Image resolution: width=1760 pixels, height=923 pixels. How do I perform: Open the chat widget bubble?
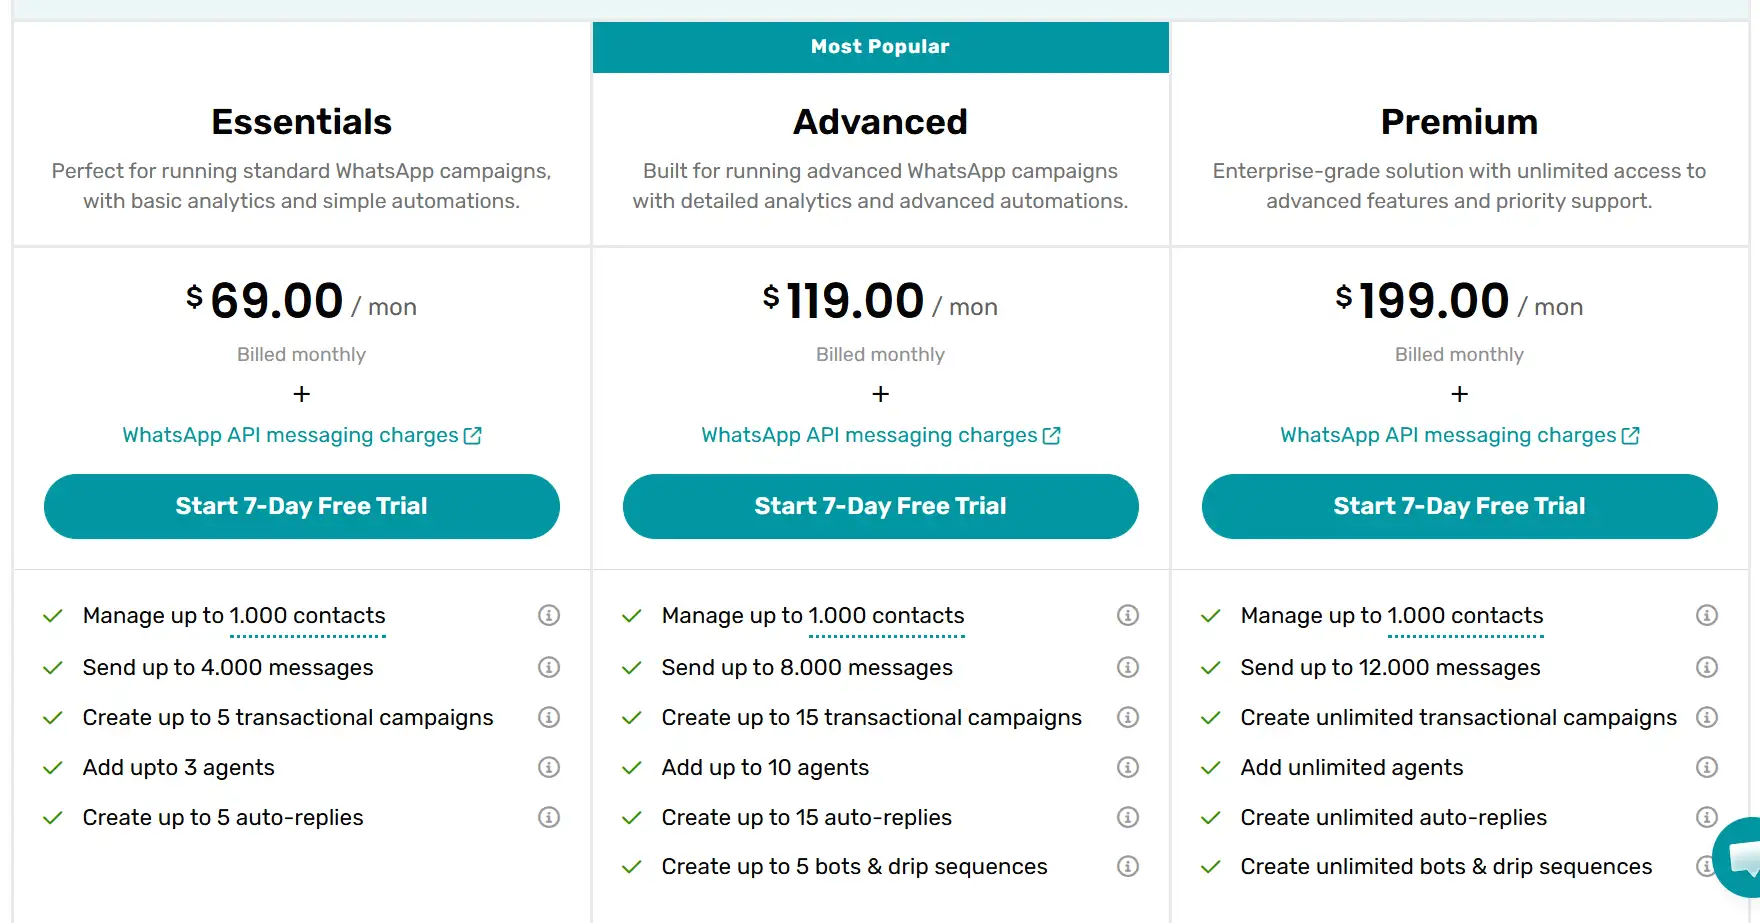pos(1742,857)
